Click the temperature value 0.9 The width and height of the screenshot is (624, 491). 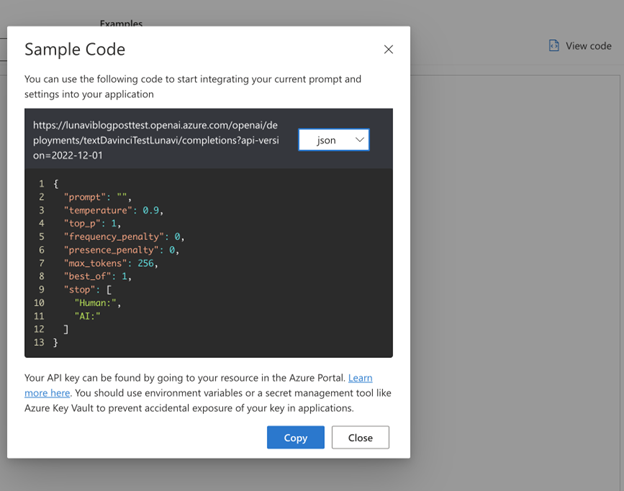point(152,211)
